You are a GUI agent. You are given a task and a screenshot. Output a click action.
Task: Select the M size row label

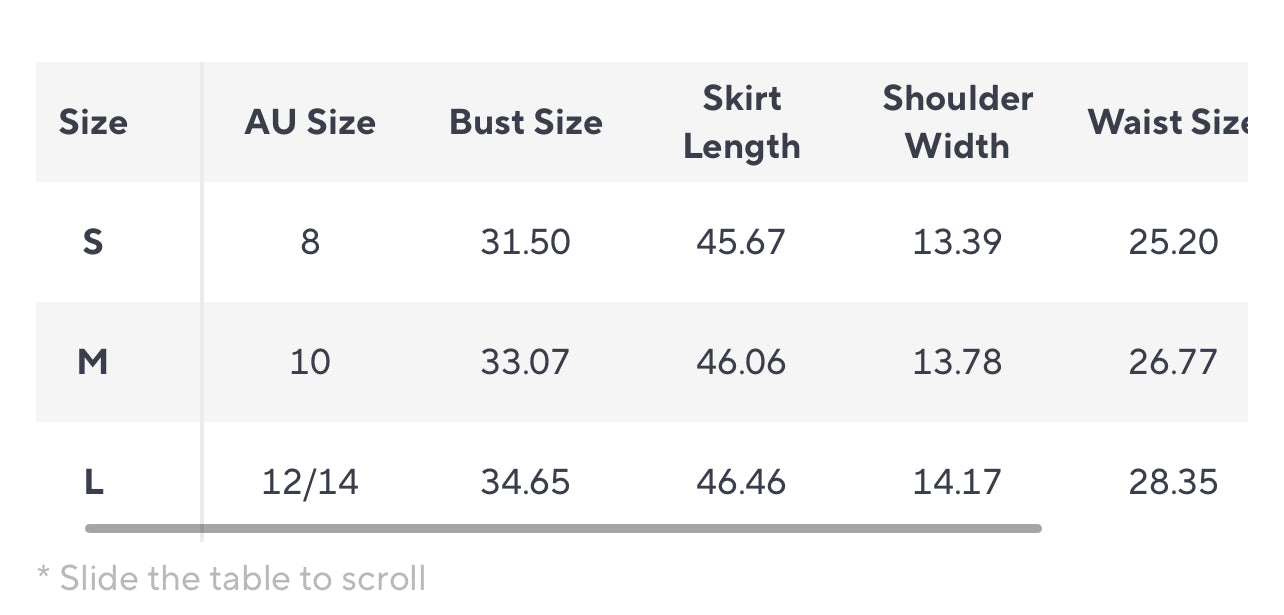pyautogui.click(x=93, y=362)
